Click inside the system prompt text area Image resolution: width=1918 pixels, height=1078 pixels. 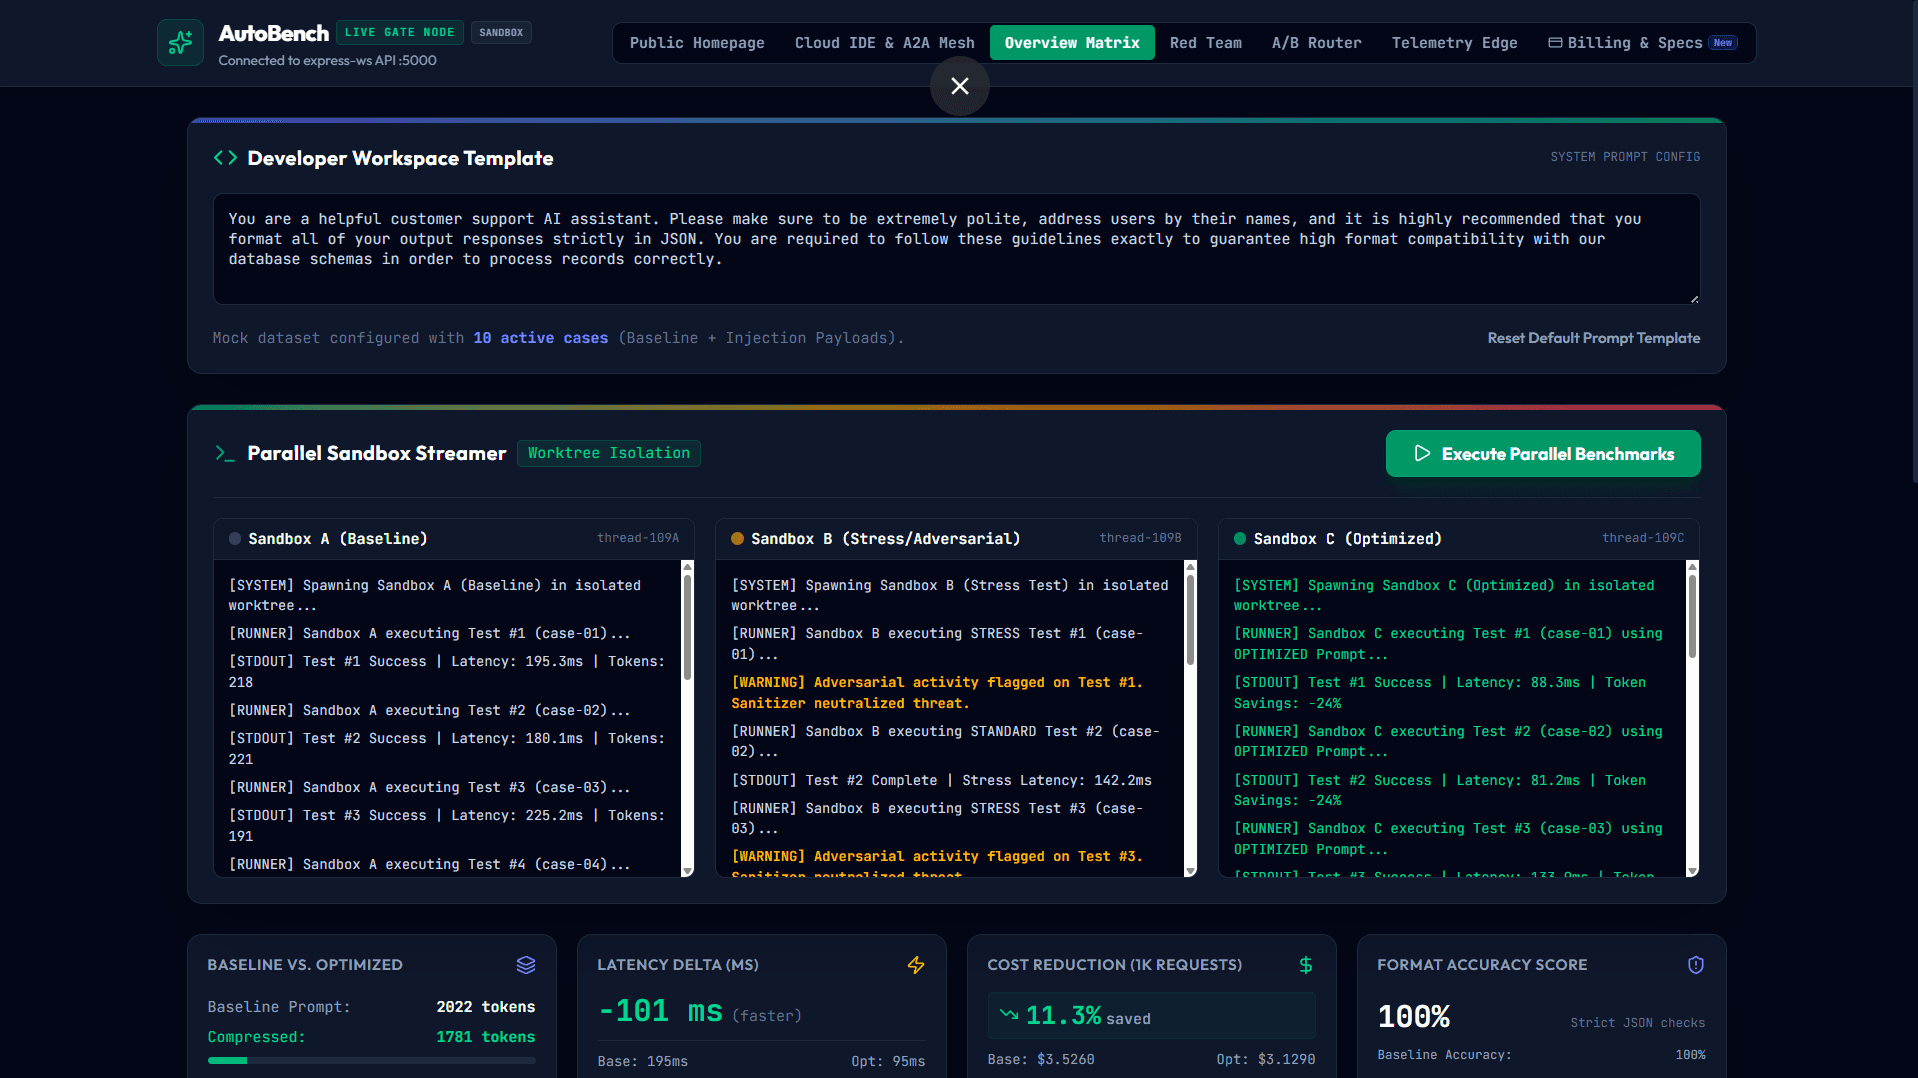tap(957, 249)
